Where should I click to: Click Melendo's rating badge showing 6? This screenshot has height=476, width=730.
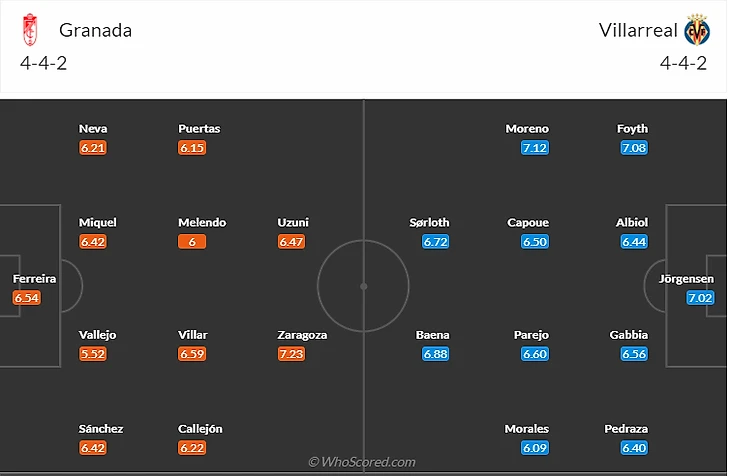(x=191, y=242)
